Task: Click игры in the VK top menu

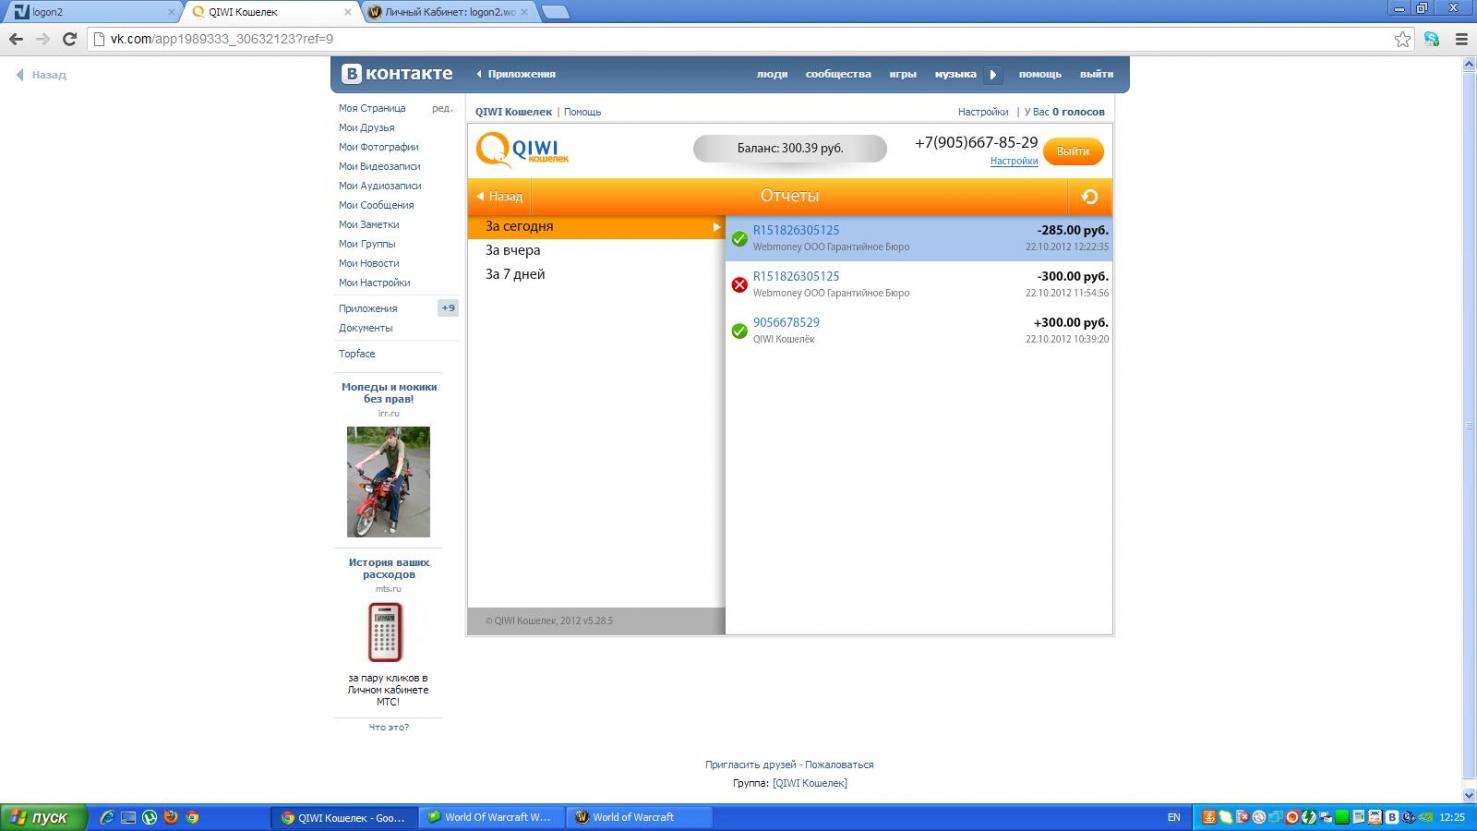Action: point(903,74)
